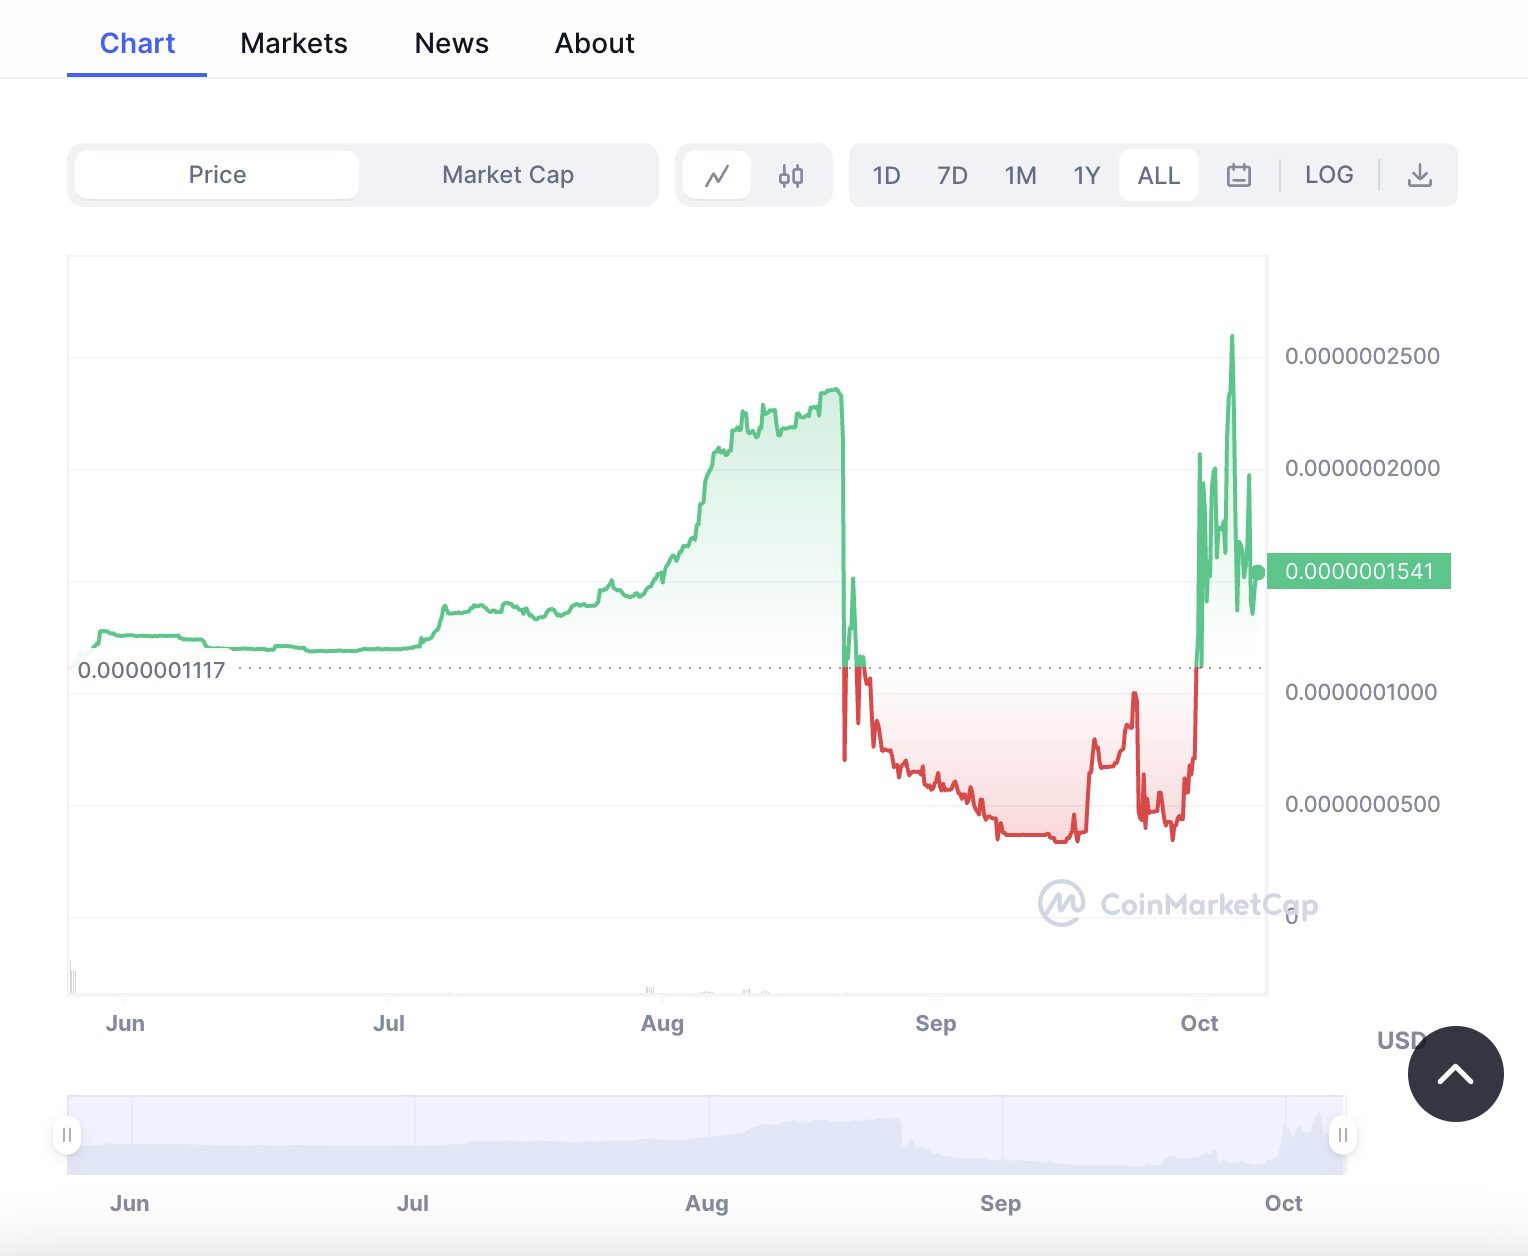Download chart data icon
This screenshot has width=1528, height=1256.
click(x=1420, y=176)
